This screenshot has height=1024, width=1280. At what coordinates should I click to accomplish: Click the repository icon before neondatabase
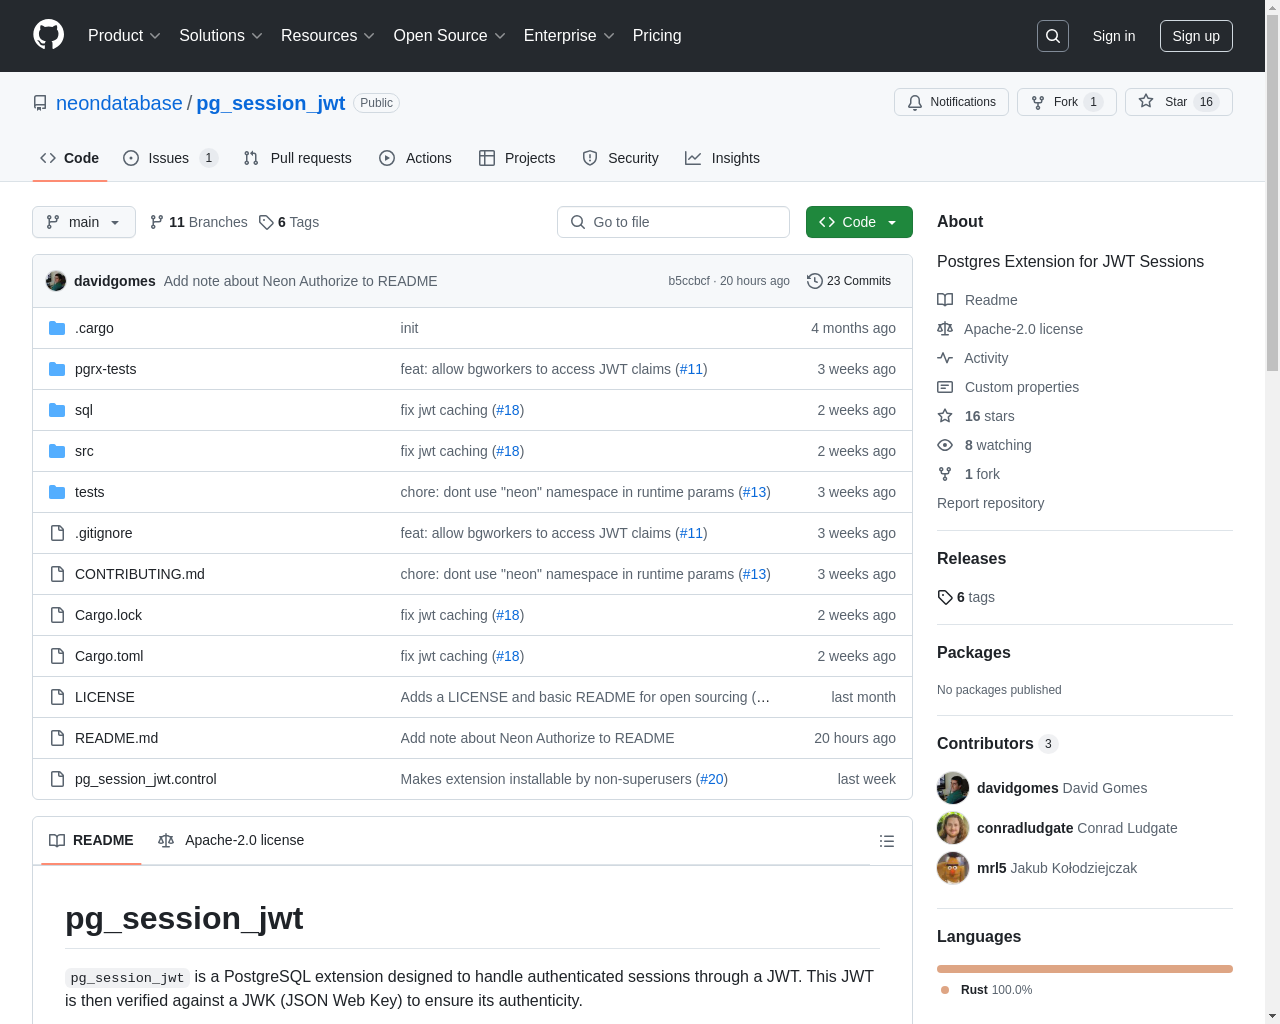point(40,103)
